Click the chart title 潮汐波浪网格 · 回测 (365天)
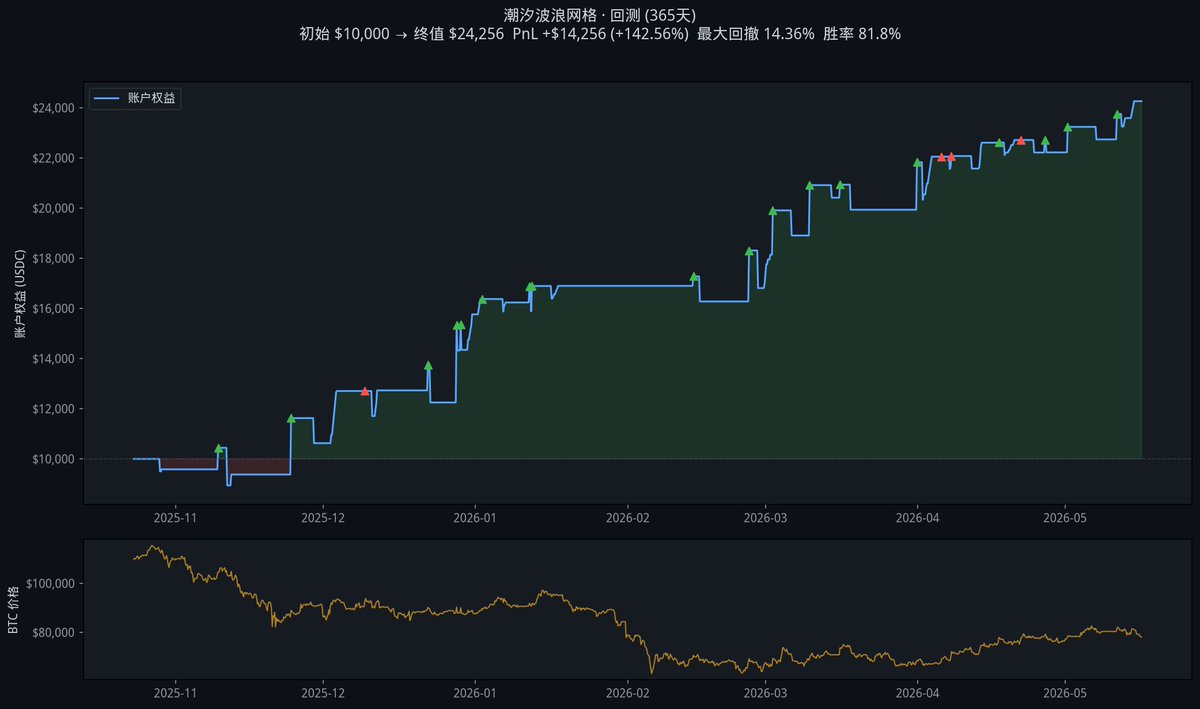 click(600, 14)
